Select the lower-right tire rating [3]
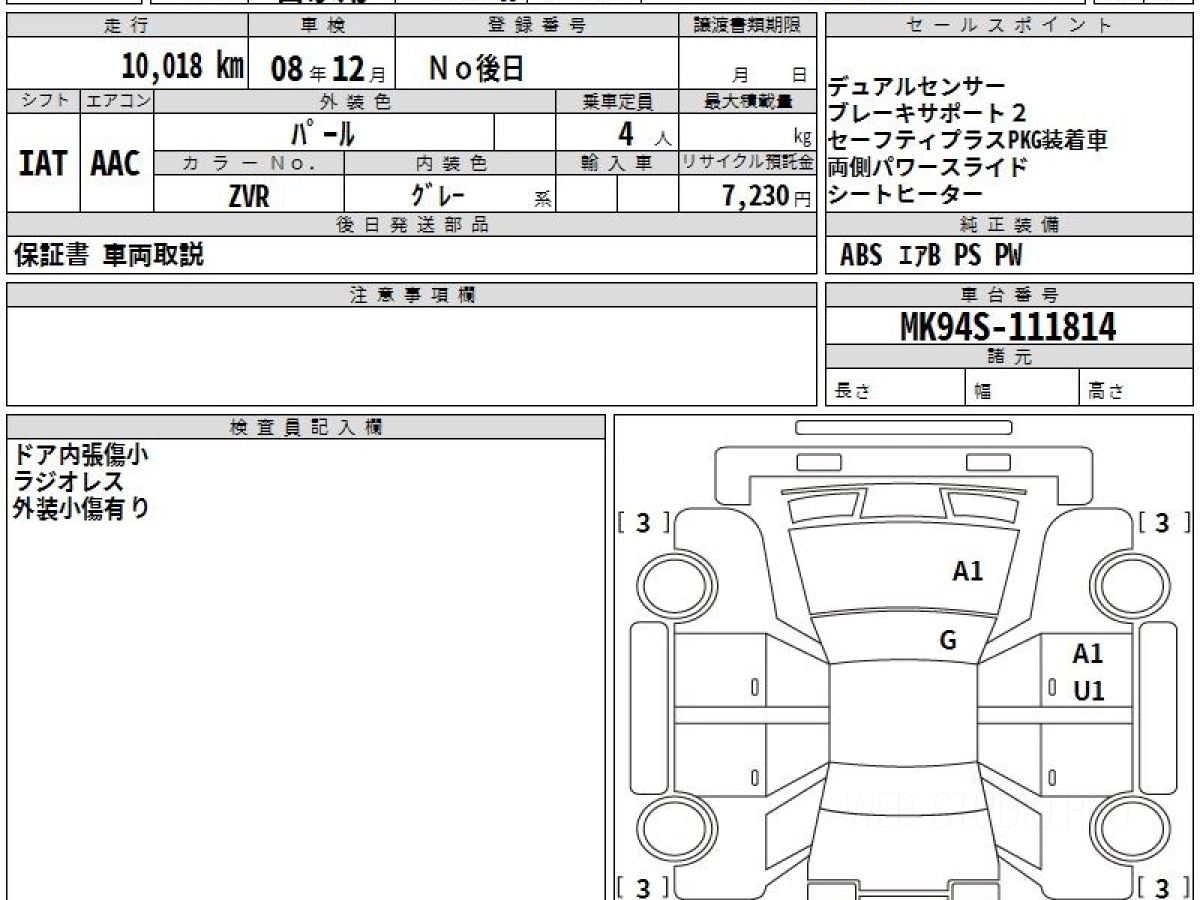This screenshot has width=1200, height=900. [1165, 886]
